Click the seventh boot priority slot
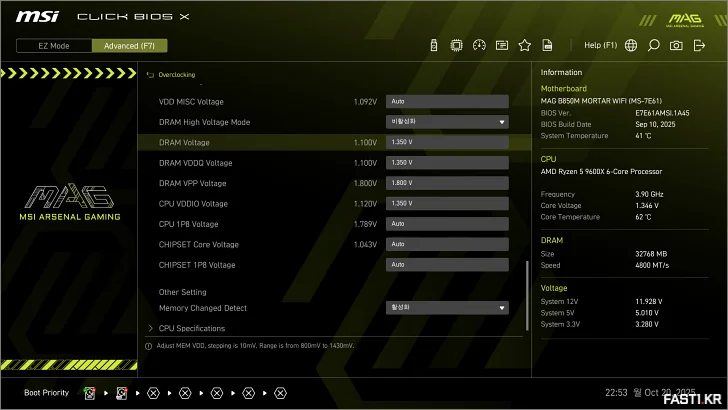Screen dimensions: 728x410 pyautogui.click(x=280, y=393)
